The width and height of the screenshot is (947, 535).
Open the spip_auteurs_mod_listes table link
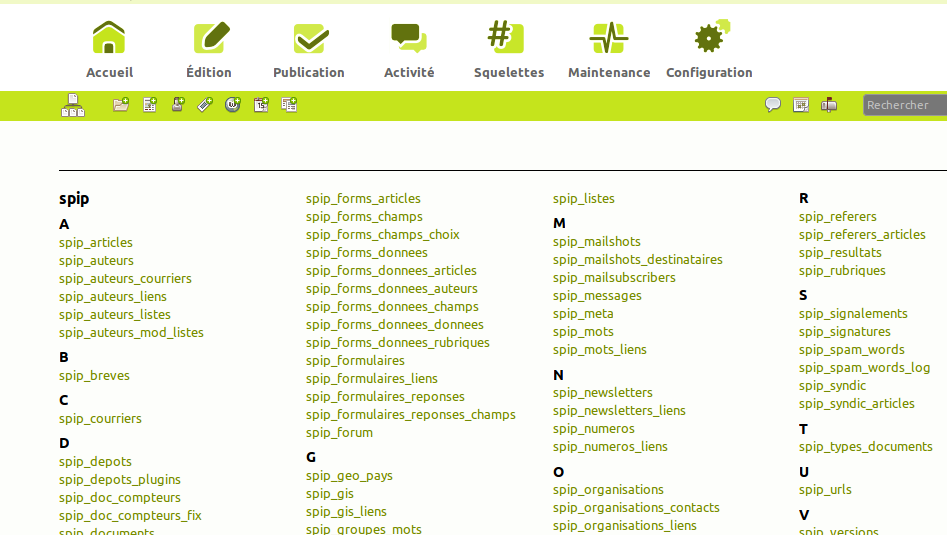point(131,333)
